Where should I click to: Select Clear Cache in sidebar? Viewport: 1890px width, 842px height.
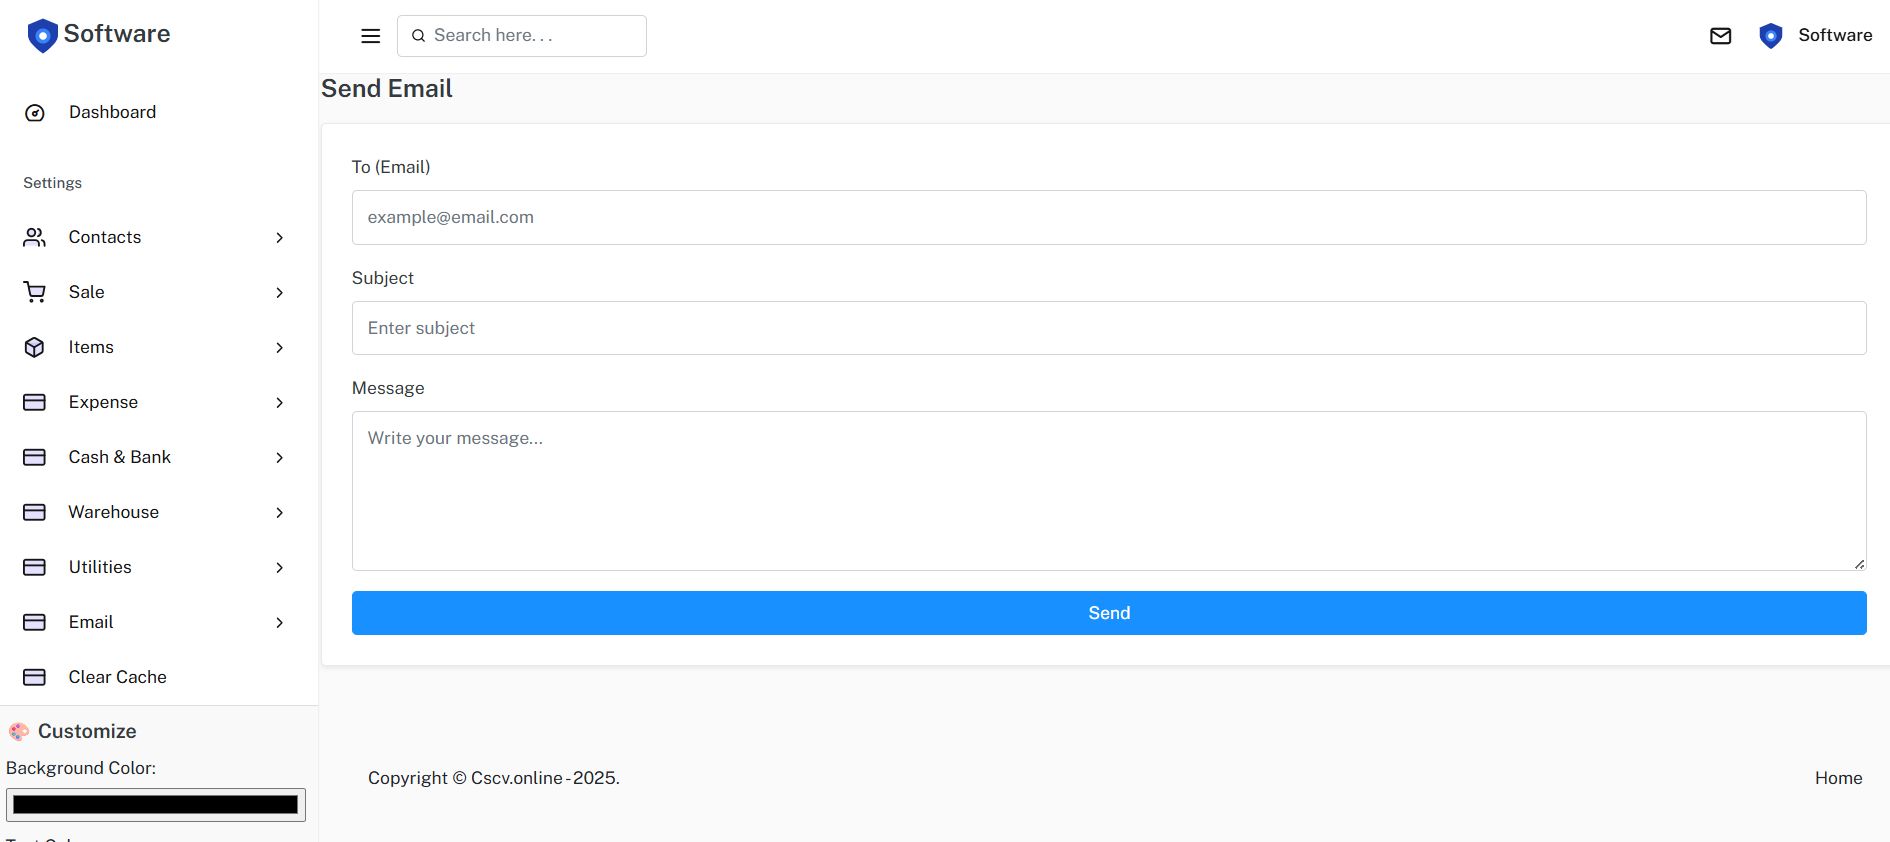(117, 677)
